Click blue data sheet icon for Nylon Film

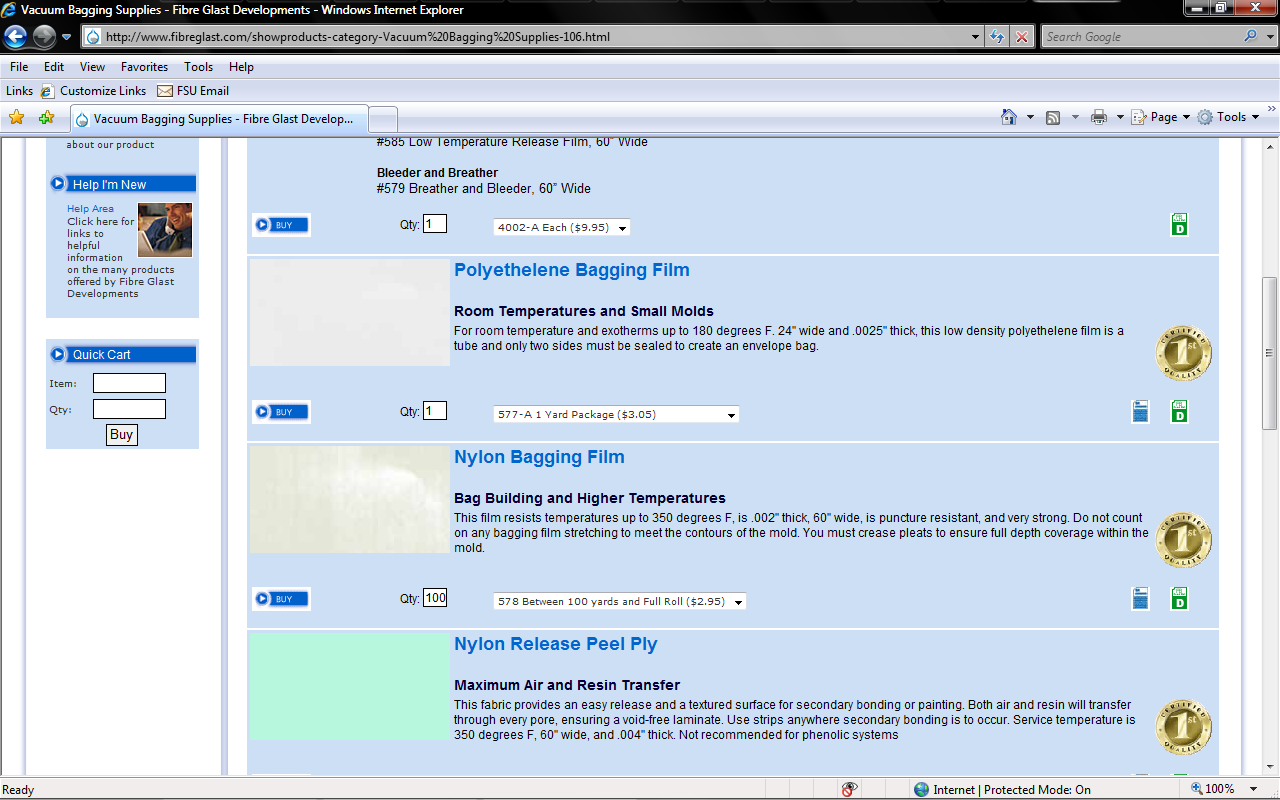click(1140, 598)
